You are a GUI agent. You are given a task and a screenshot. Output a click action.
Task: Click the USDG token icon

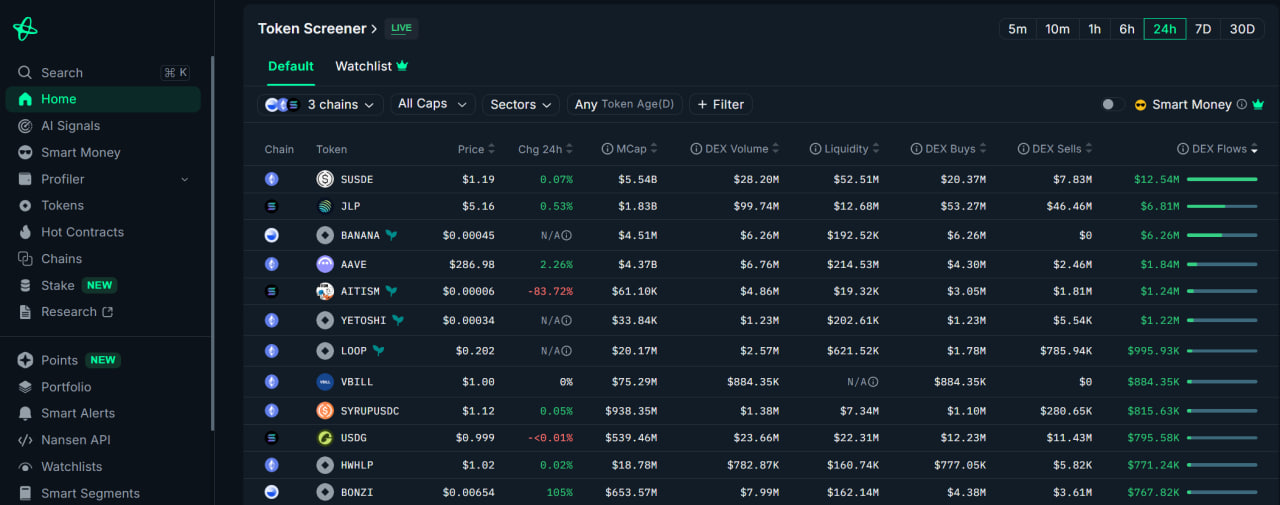click(325, 438)
